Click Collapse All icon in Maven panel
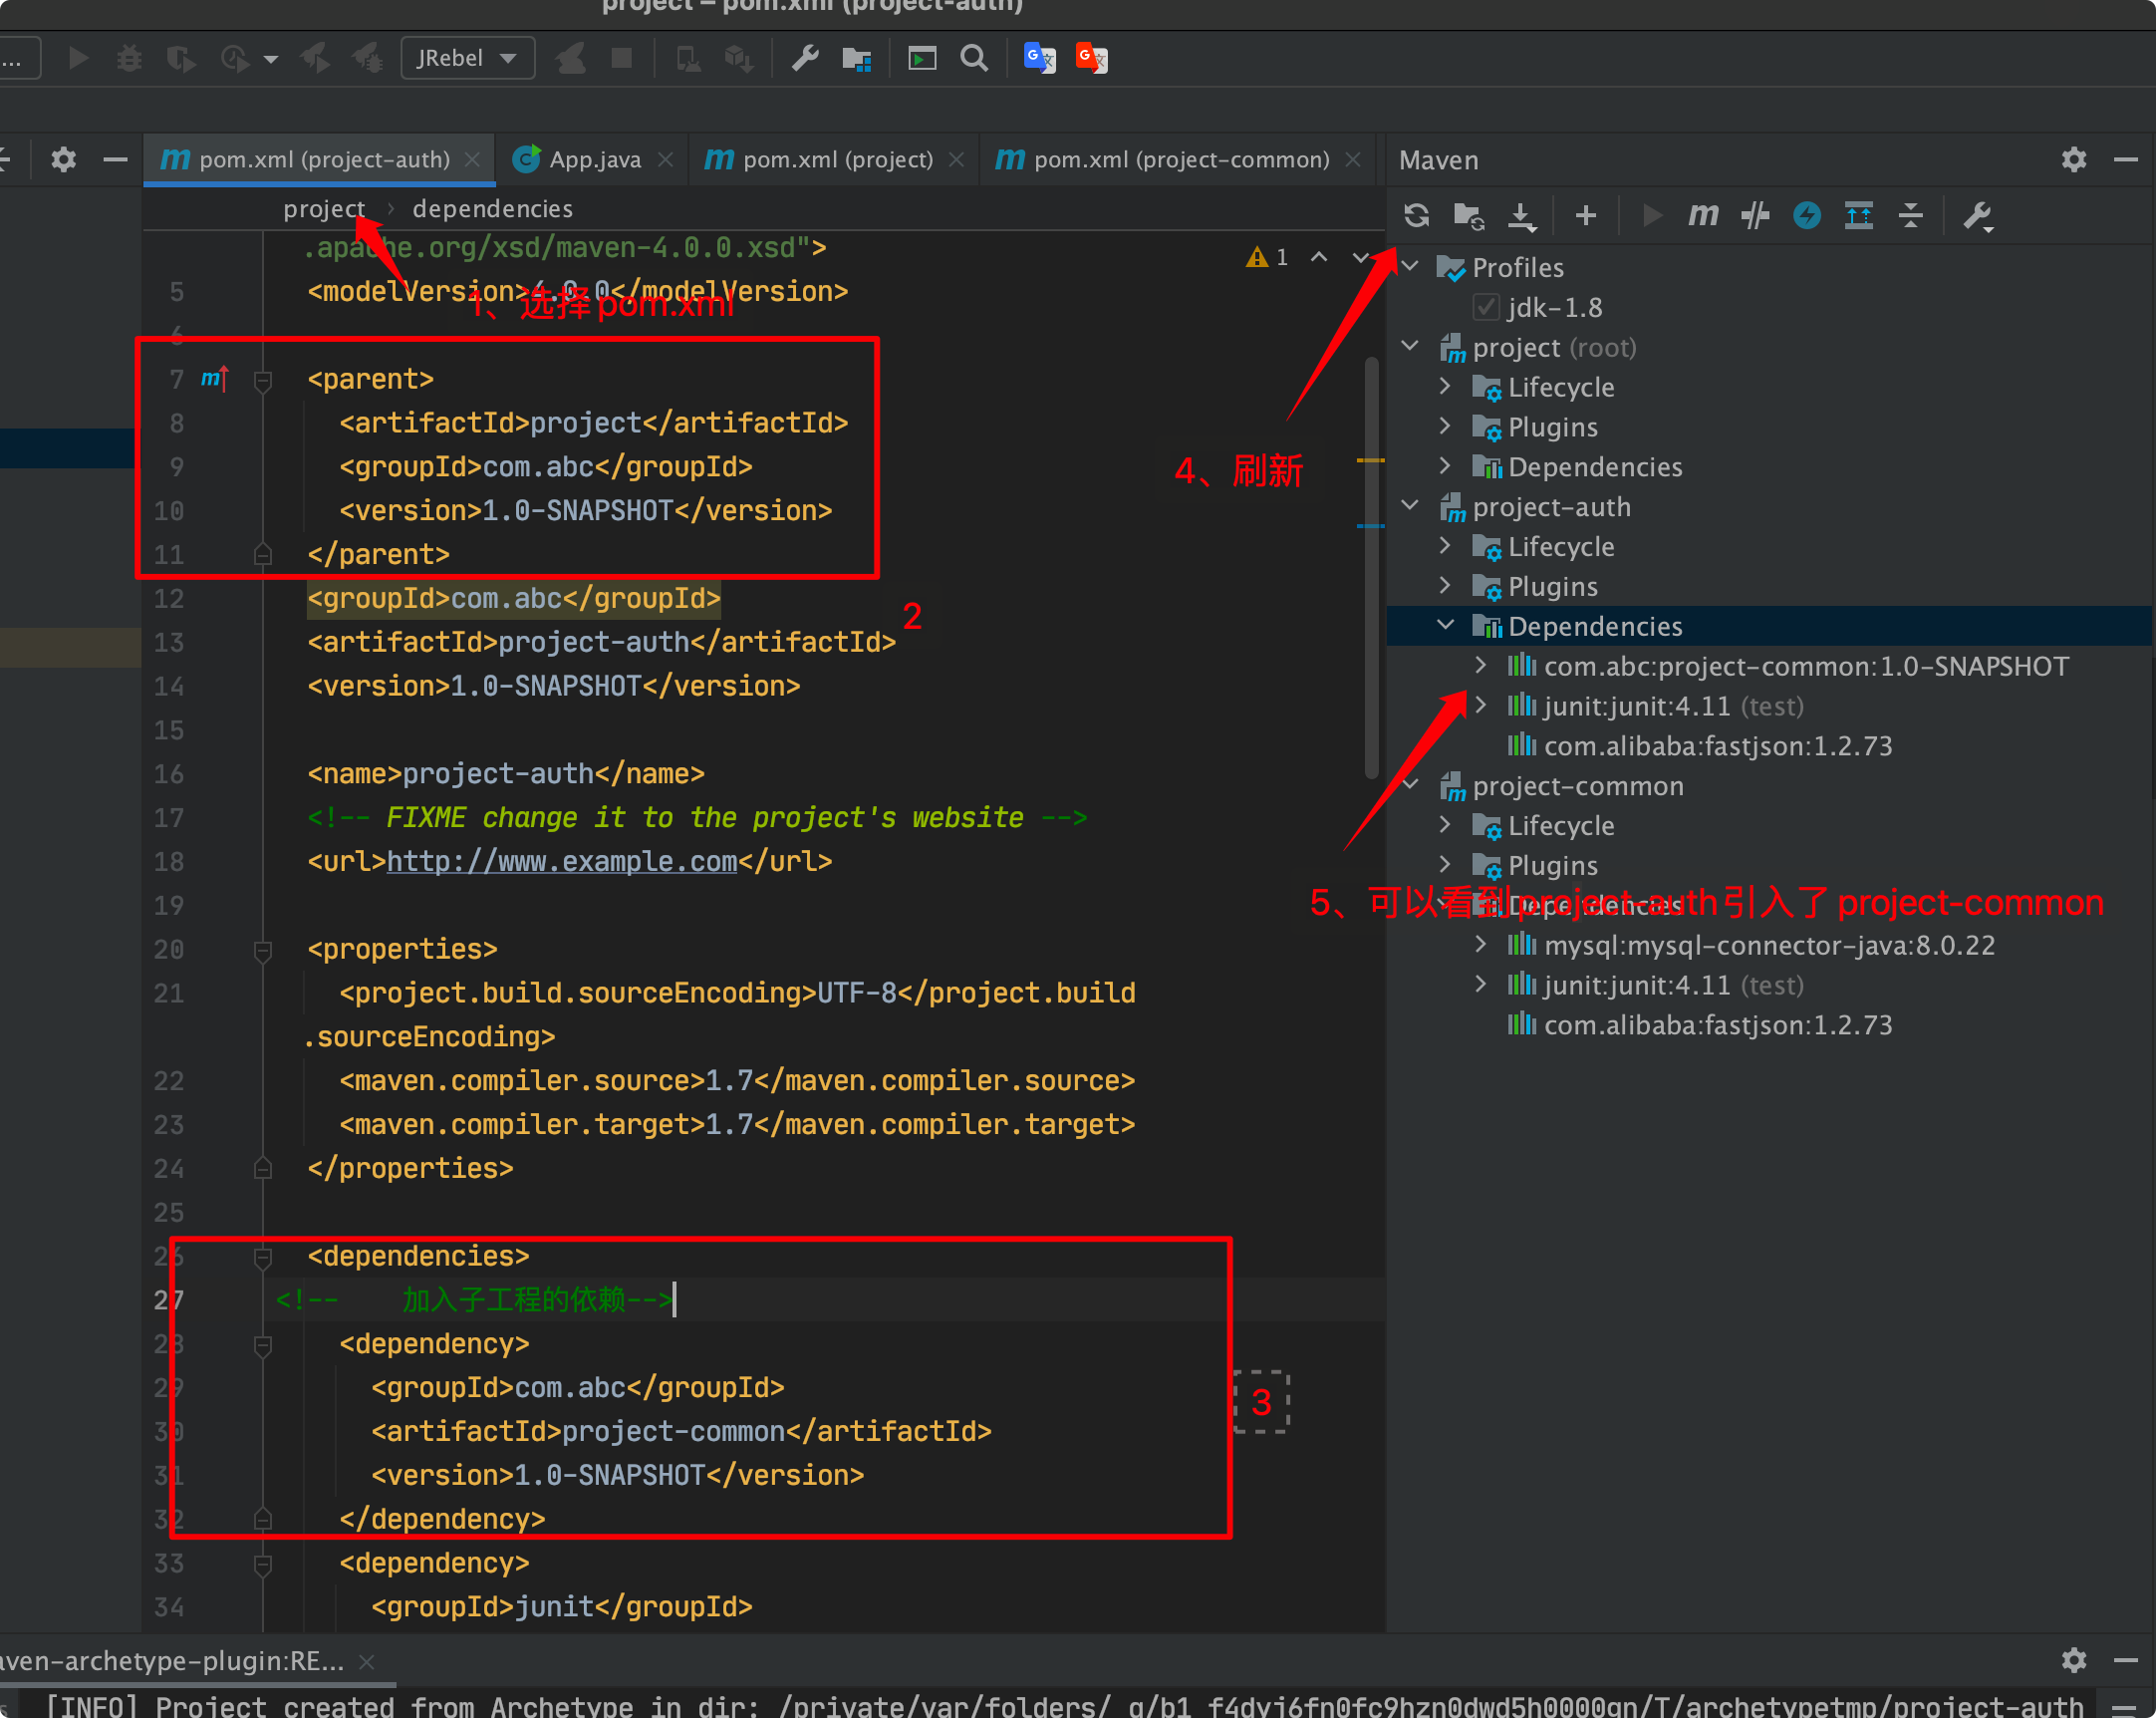The image size is (2156, 1718). coord(1910,215)
